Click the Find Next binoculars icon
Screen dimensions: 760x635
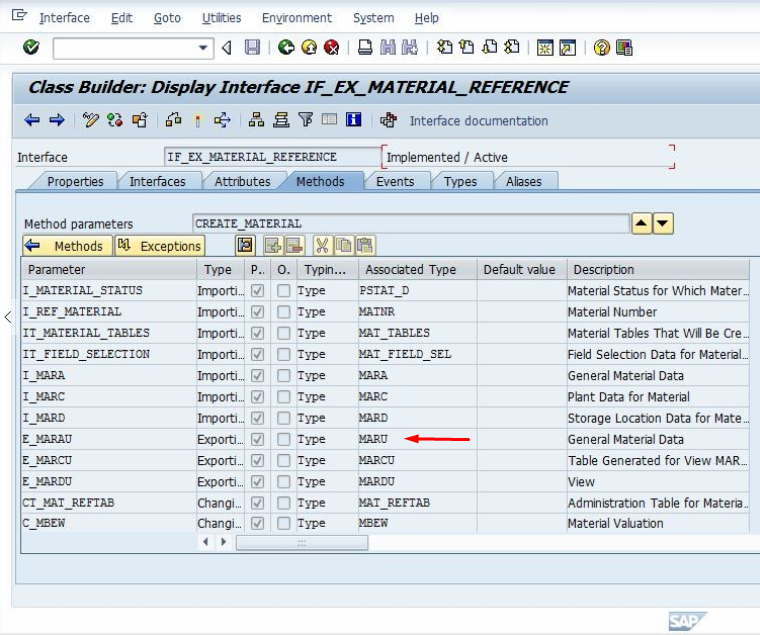tap(410, 48)
